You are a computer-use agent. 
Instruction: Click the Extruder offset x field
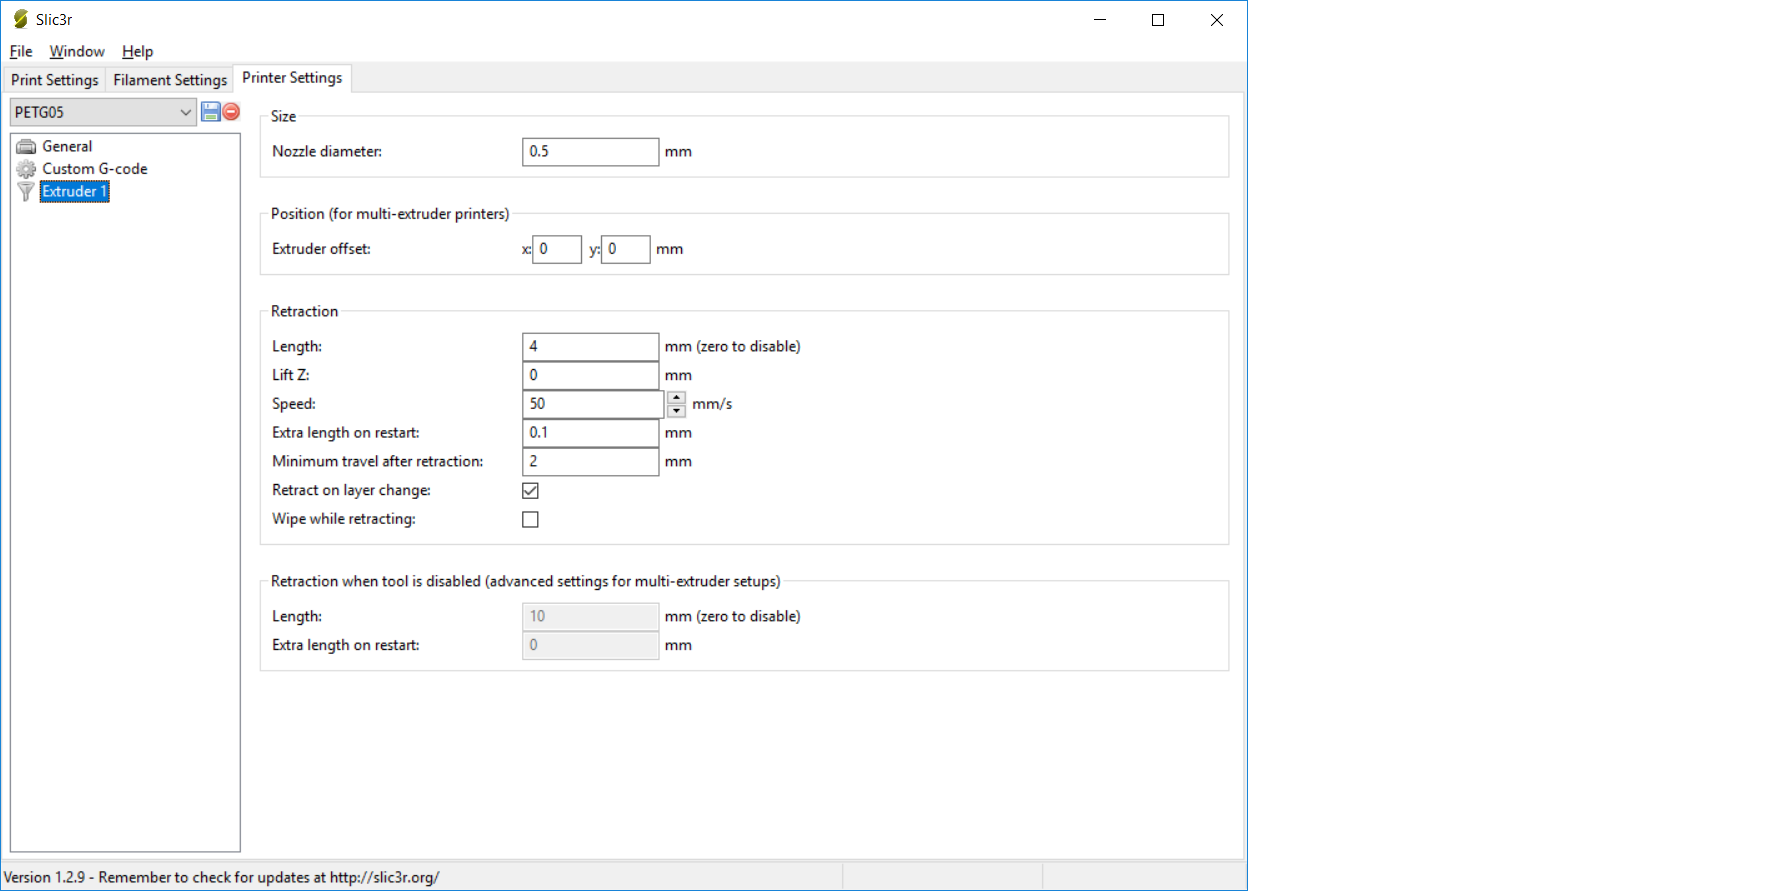pos(557,249)
